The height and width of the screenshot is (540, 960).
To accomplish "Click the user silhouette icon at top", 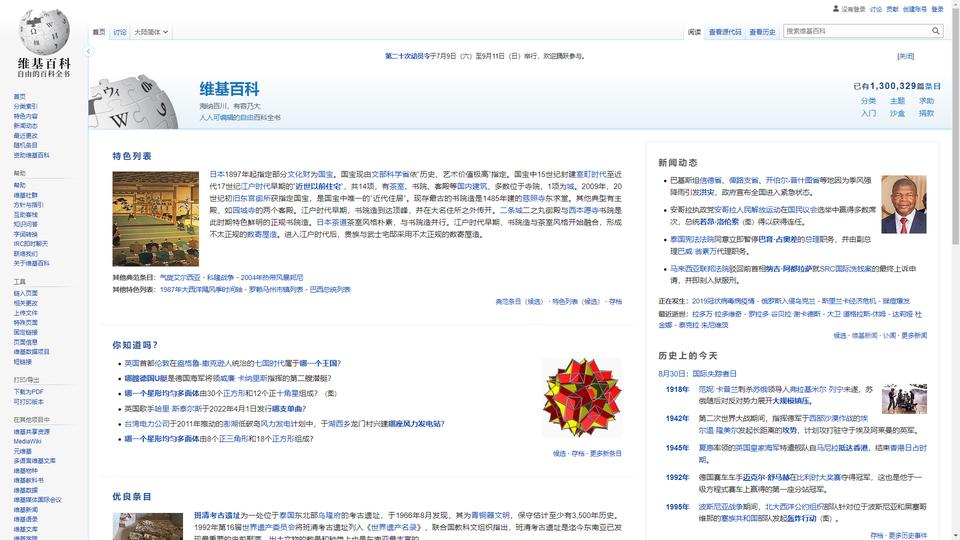I will [x=836, y=9].
